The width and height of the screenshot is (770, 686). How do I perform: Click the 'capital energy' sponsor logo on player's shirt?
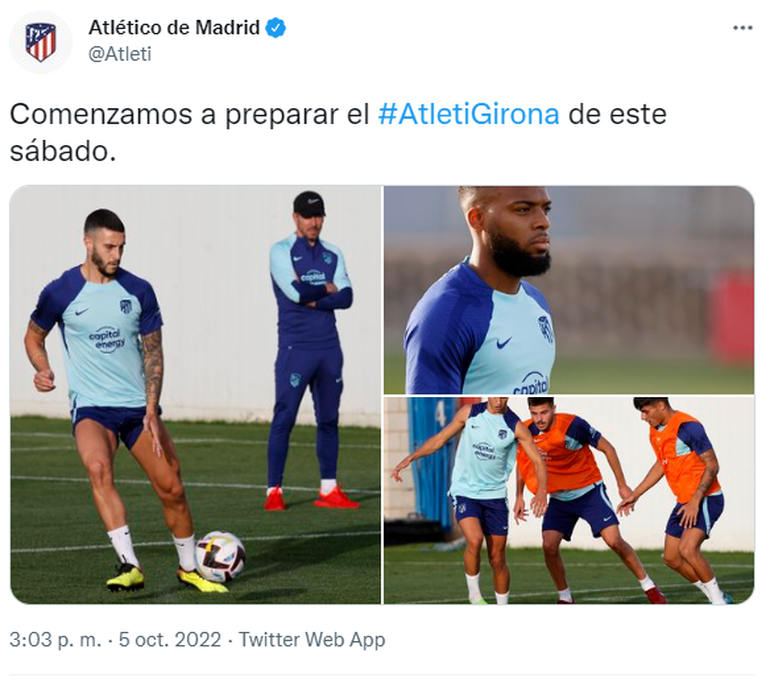coord(107,339)
